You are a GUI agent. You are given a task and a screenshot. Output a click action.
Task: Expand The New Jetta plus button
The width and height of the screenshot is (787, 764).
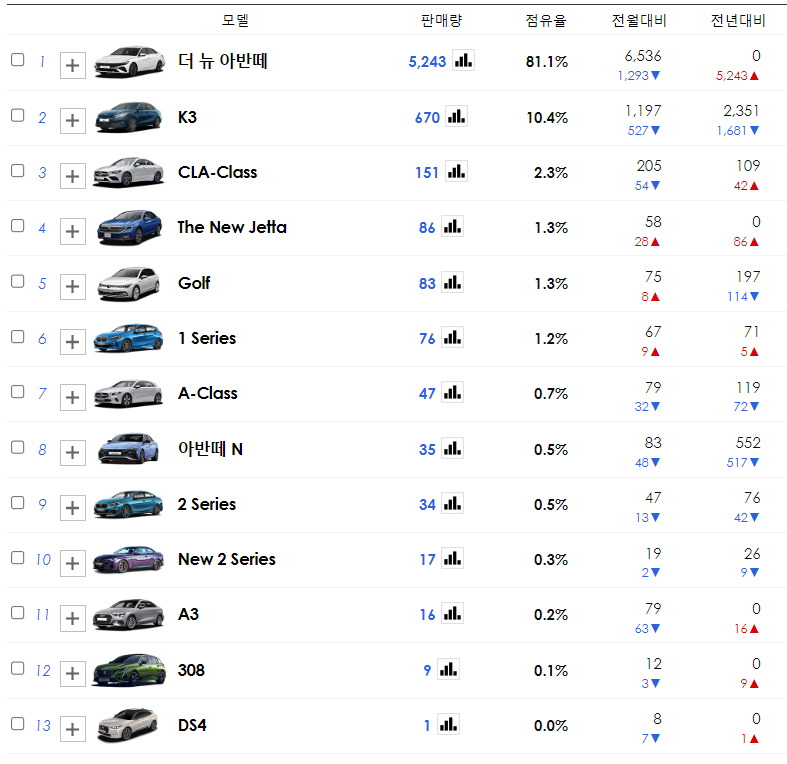(73, 231)
